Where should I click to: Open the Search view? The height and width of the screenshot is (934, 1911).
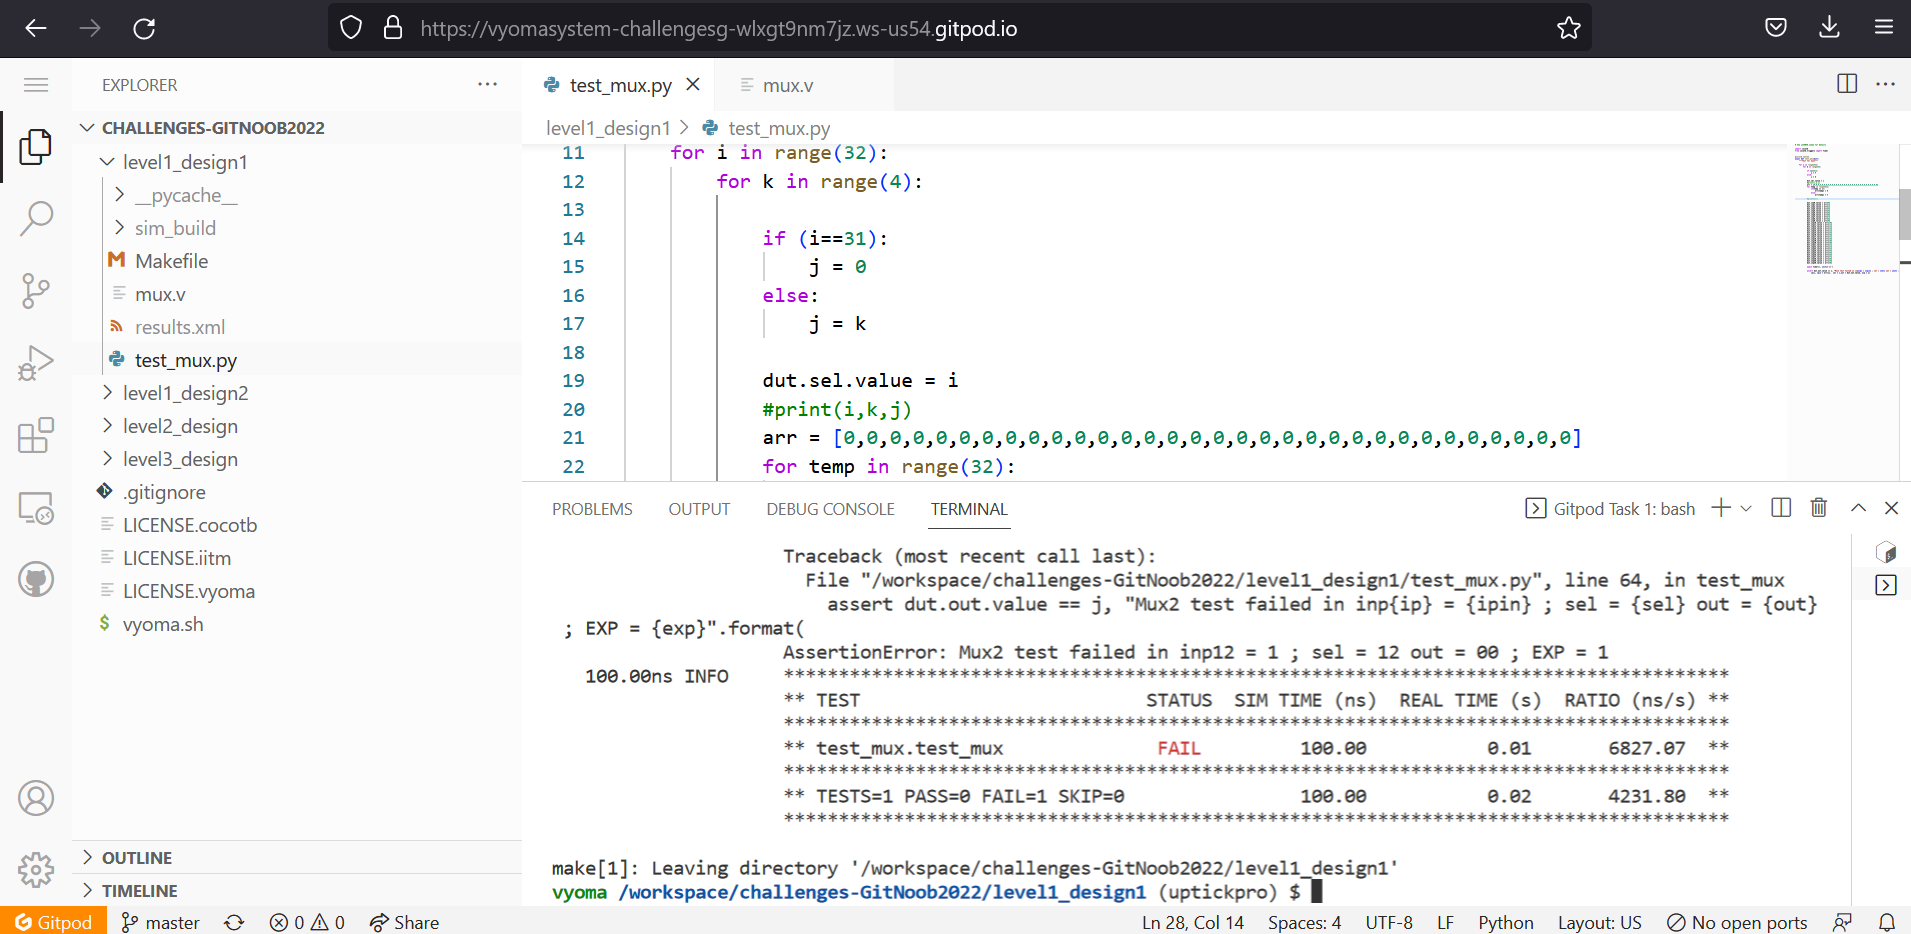pyautogui.click(x=36, y=218)
